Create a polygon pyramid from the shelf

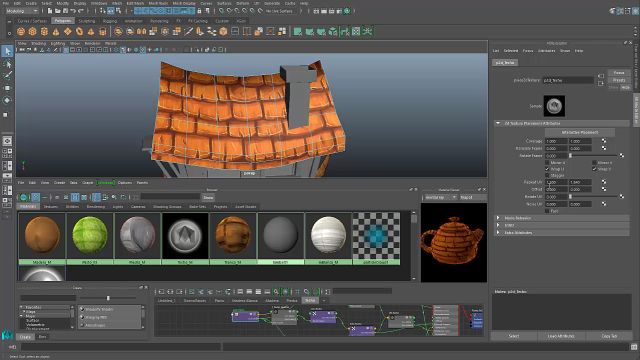[x=91, y=31]
